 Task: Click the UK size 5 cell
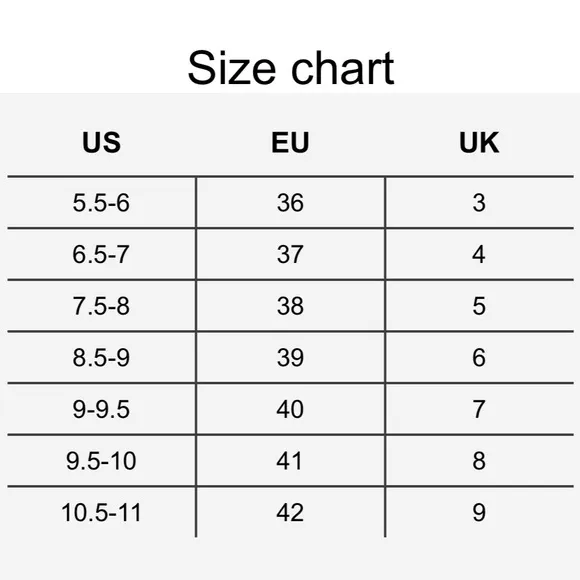(x=479, y=306)
